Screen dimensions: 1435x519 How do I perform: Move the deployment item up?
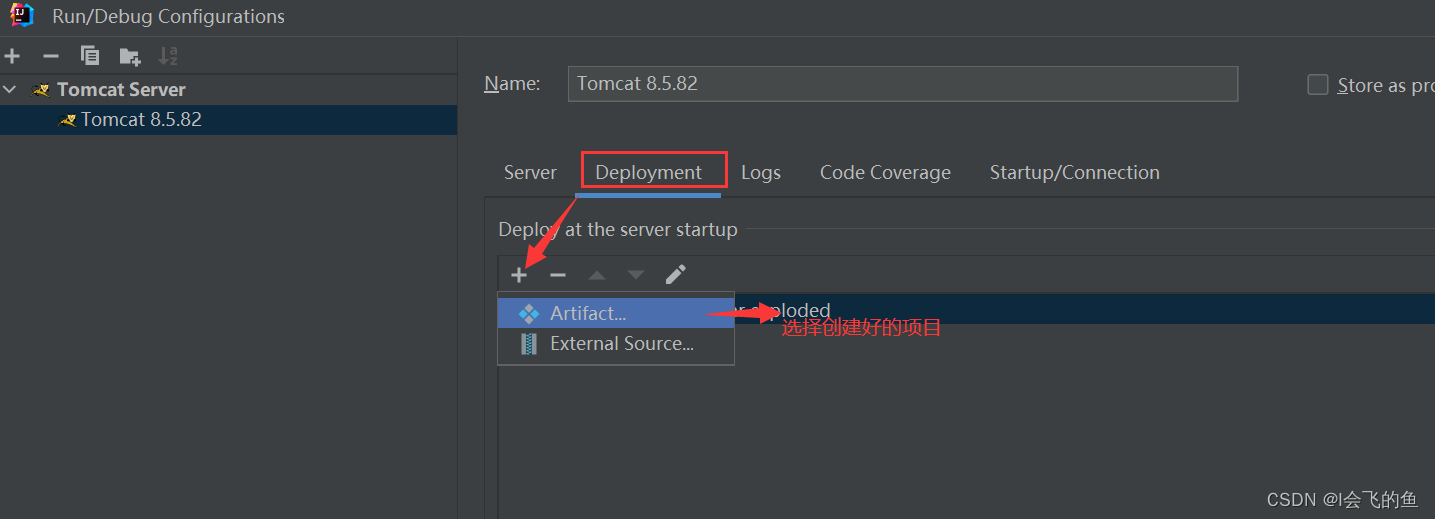597,275
